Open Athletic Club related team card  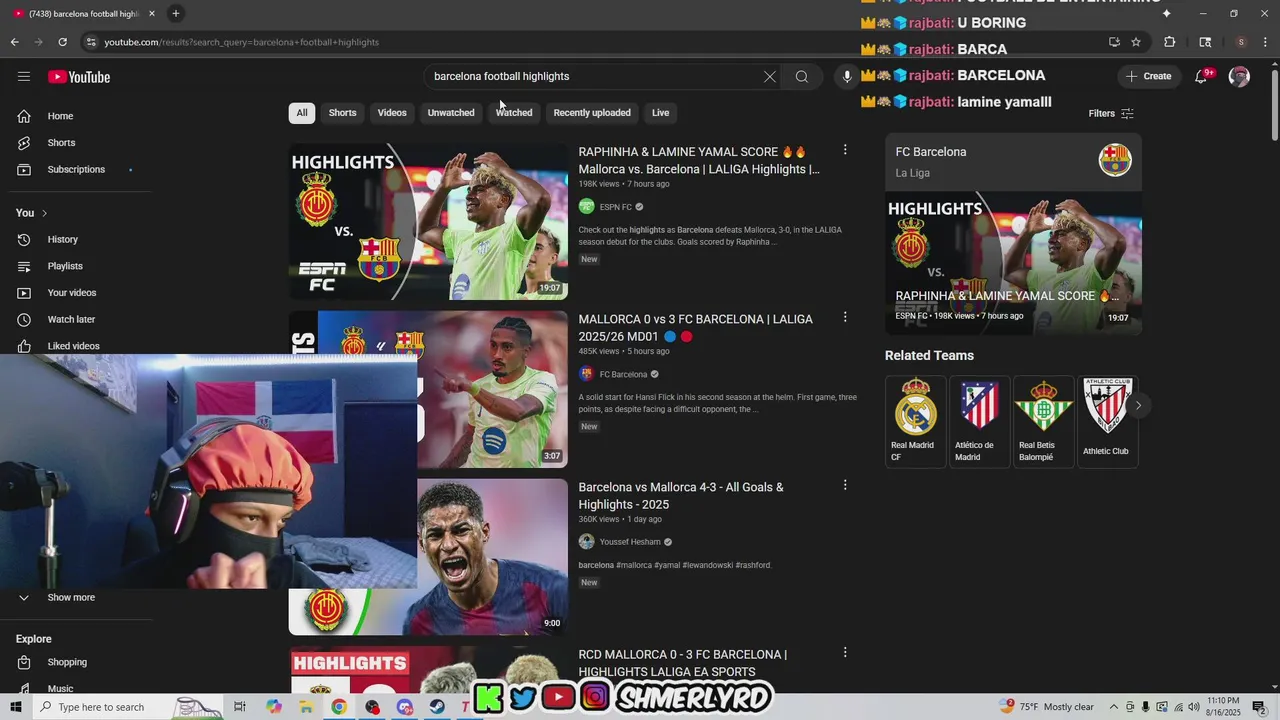[x=1107, y=421]
